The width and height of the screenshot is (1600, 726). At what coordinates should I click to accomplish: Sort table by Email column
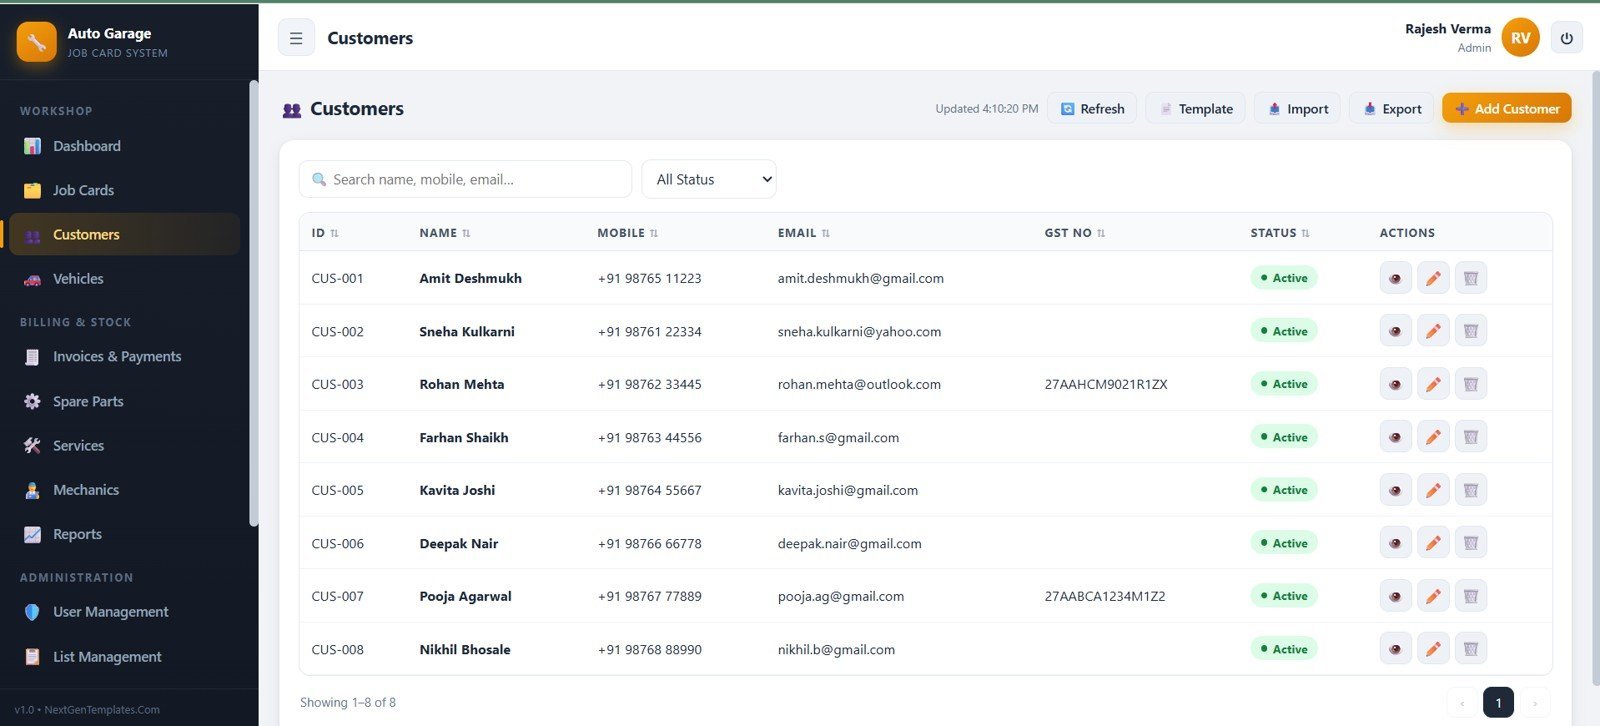pos(804,233)
